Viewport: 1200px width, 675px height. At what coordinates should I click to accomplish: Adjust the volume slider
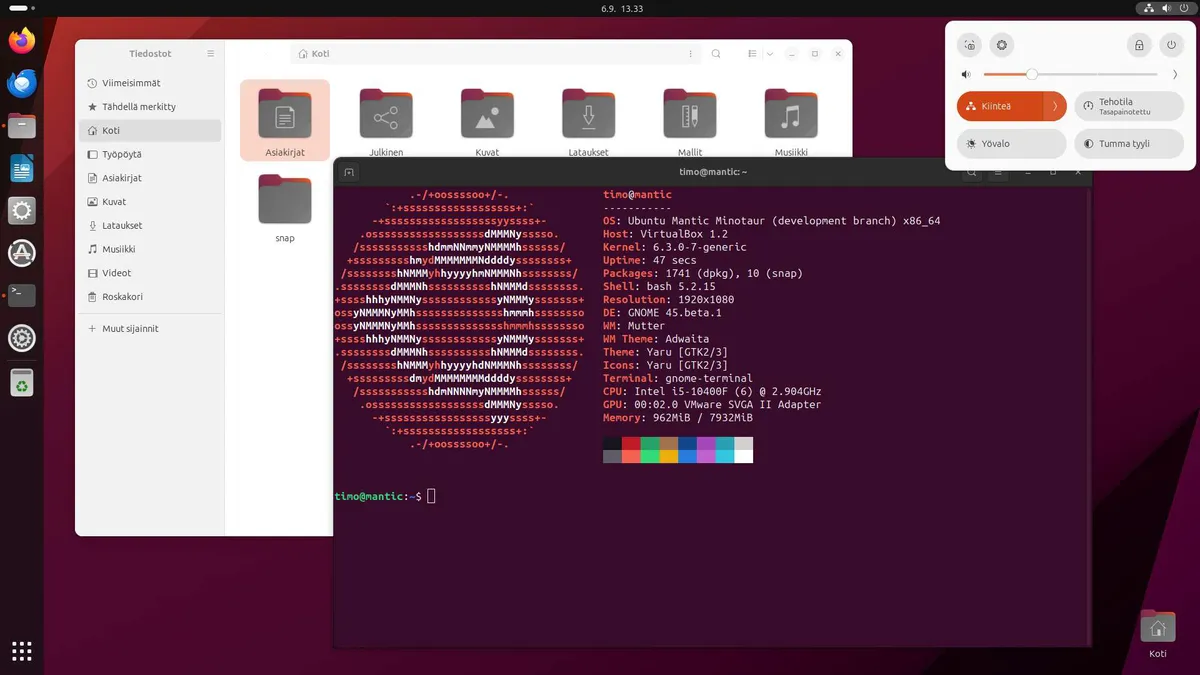1030,73
